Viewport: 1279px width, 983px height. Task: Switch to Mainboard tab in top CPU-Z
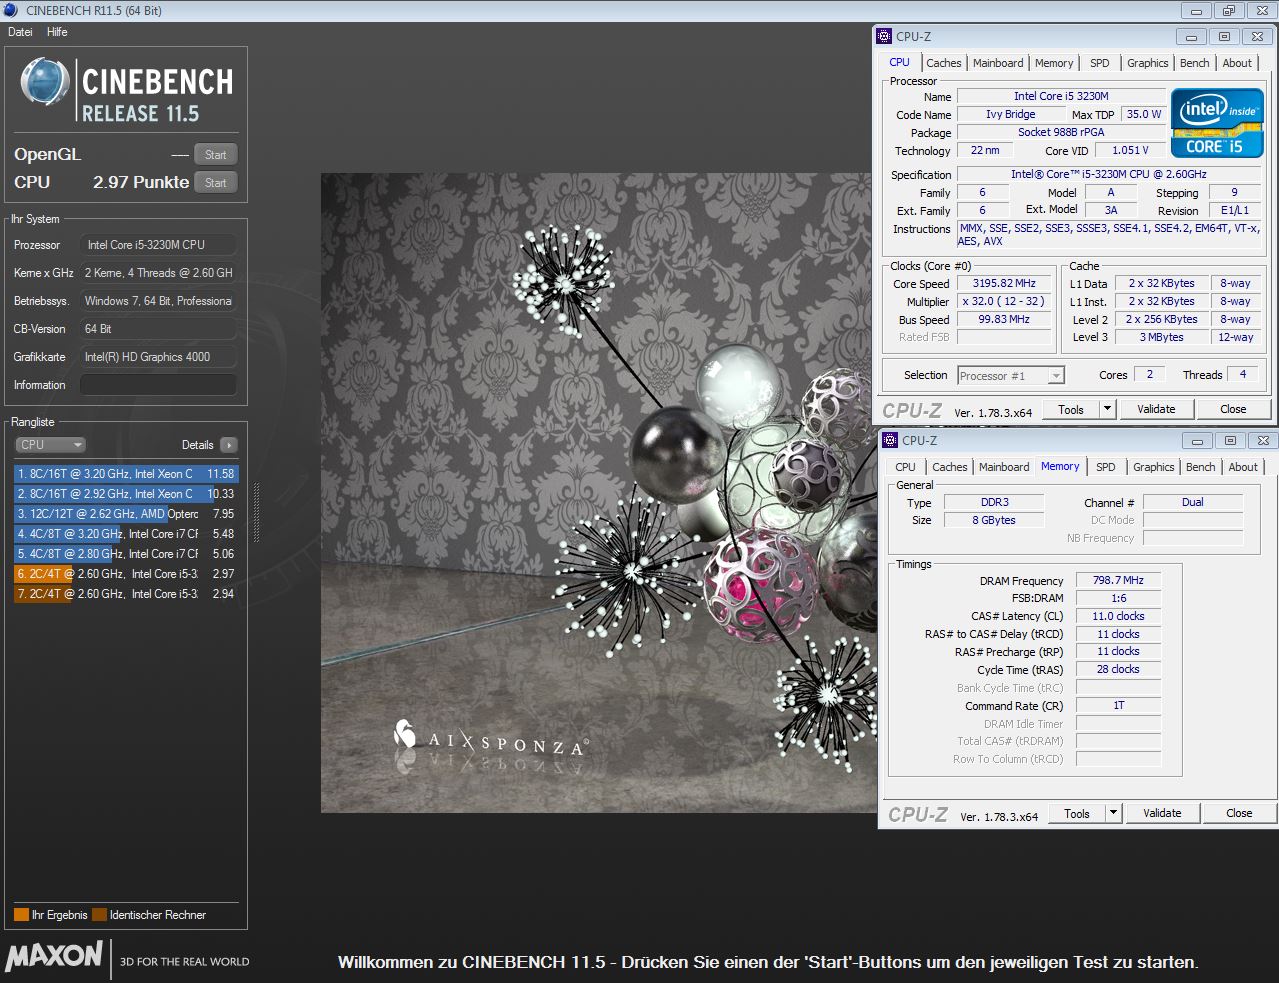coord(998,63)
